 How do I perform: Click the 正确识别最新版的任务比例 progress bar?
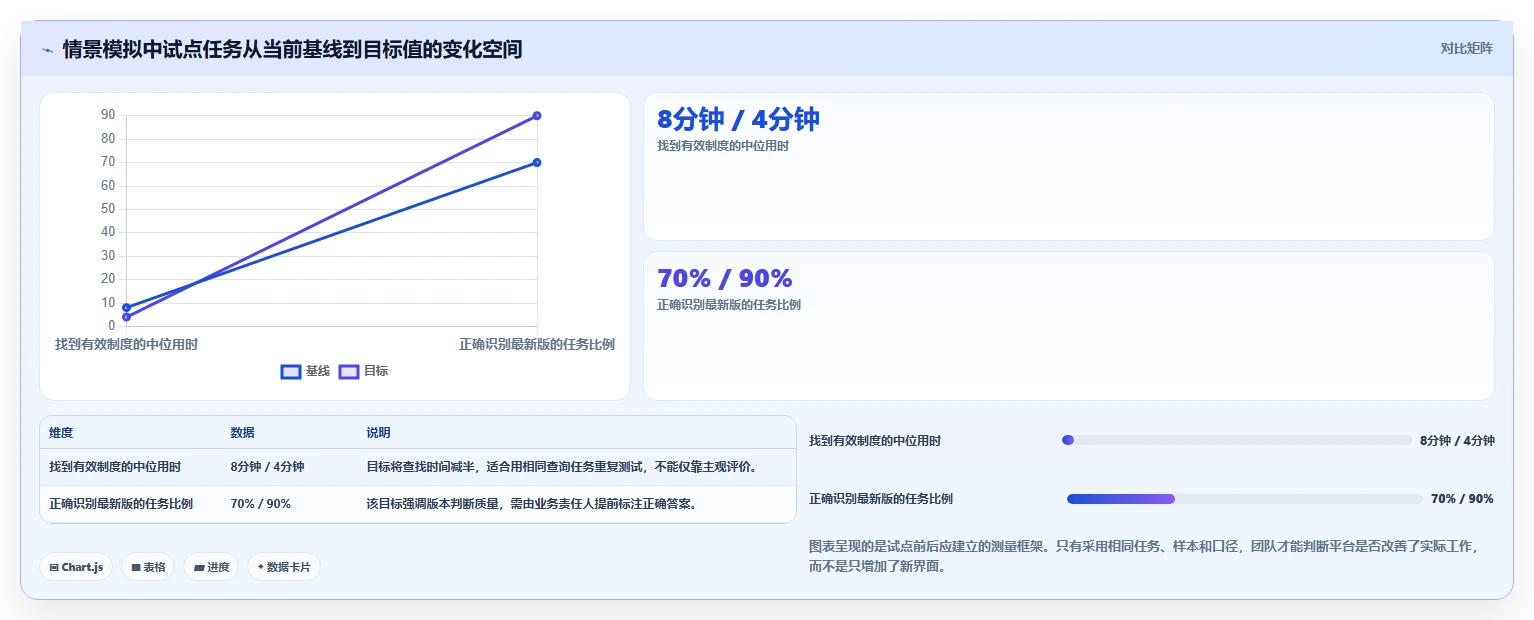pyautogui.click(x=1245, y=499)
